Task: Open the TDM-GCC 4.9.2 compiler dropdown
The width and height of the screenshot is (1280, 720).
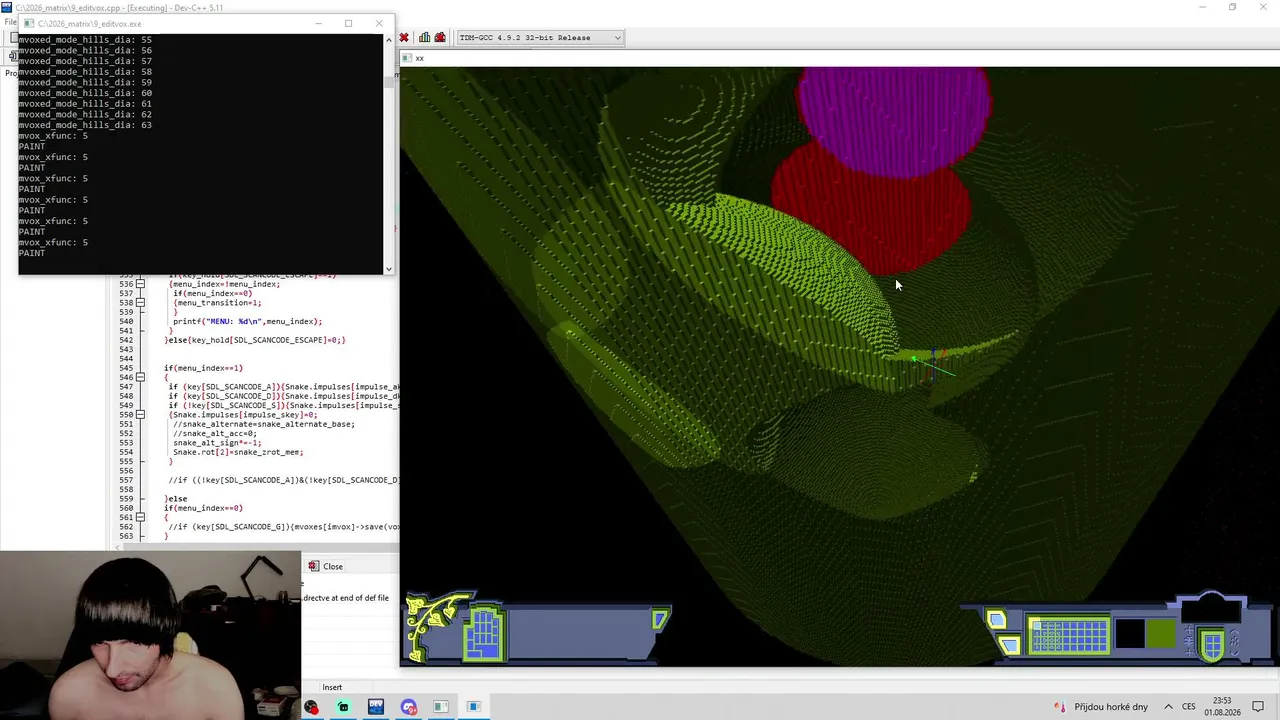Action: 540,38
